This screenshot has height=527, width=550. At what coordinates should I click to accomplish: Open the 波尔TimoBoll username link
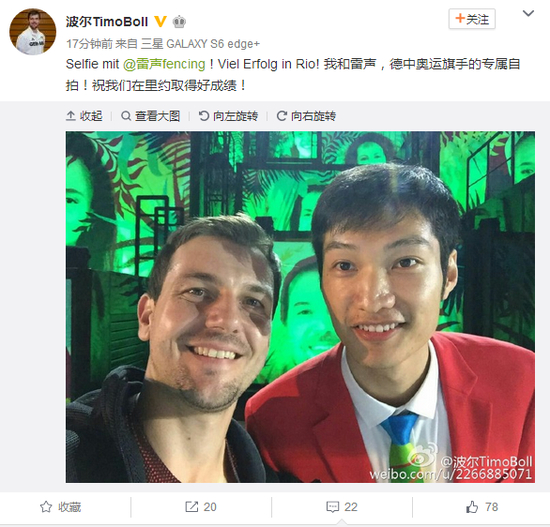(x=107, y=22)
